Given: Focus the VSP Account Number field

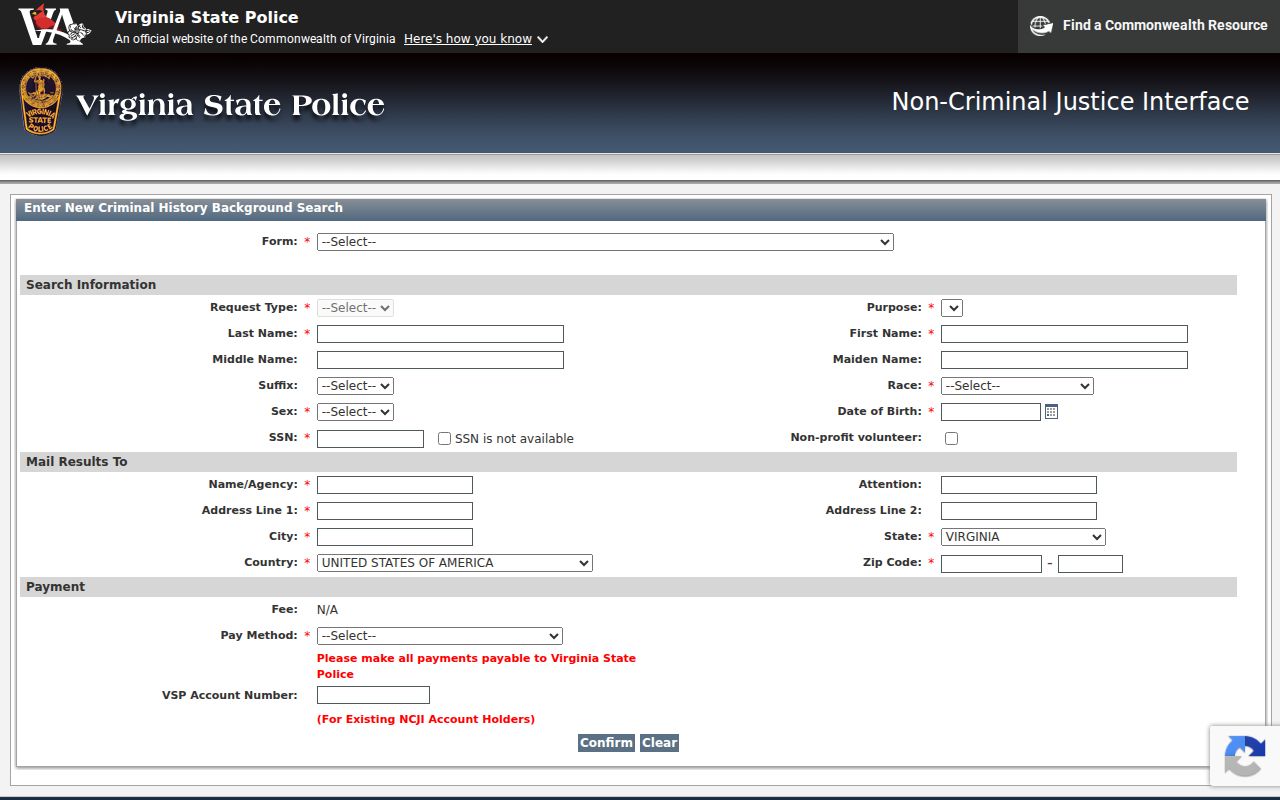Looking at the screenshot, I should 373,695.
